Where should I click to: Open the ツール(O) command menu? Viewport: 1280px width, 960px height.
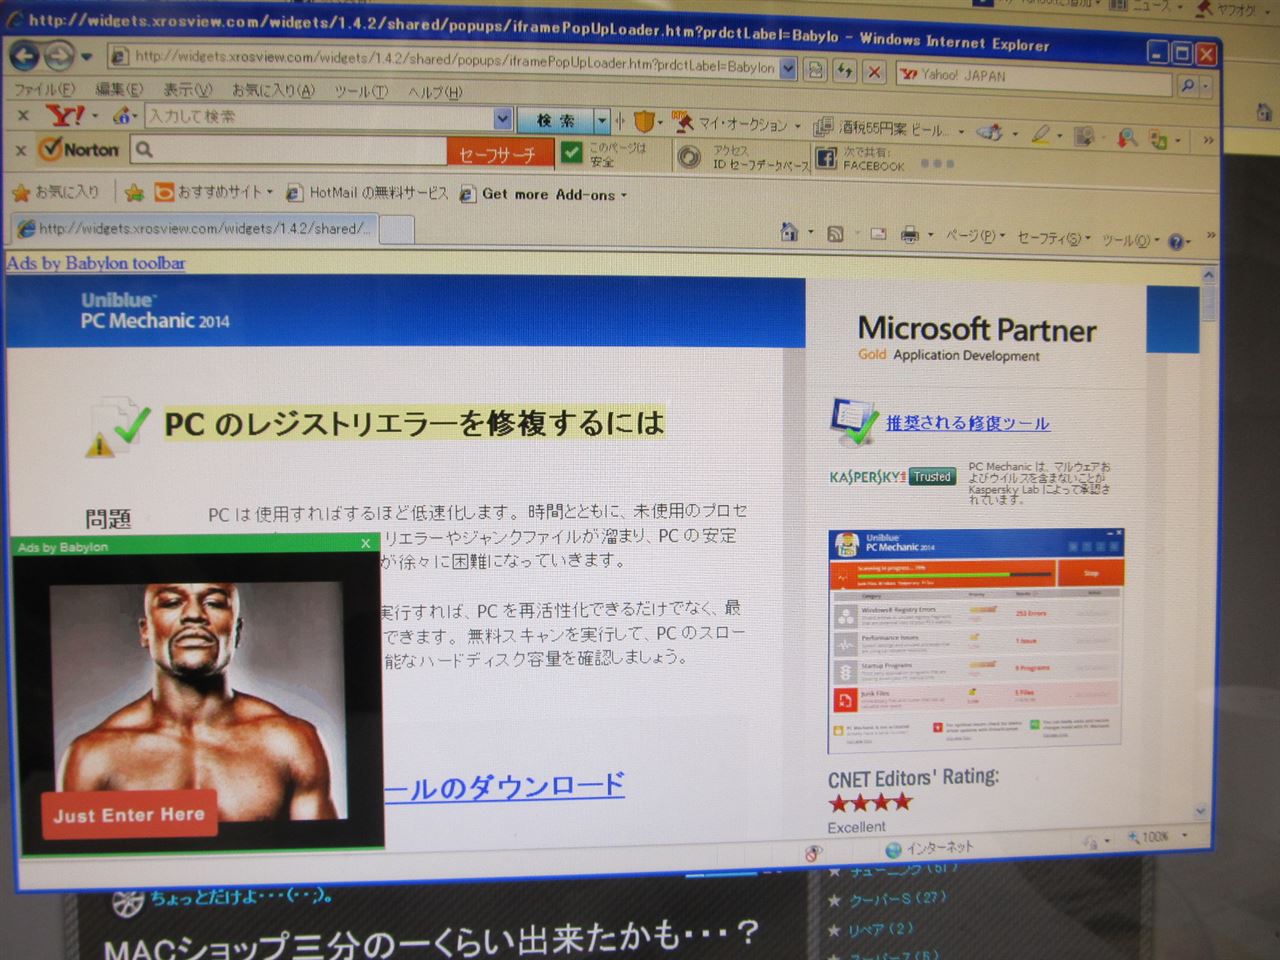pyautogui.click(x=1130, y=241)
